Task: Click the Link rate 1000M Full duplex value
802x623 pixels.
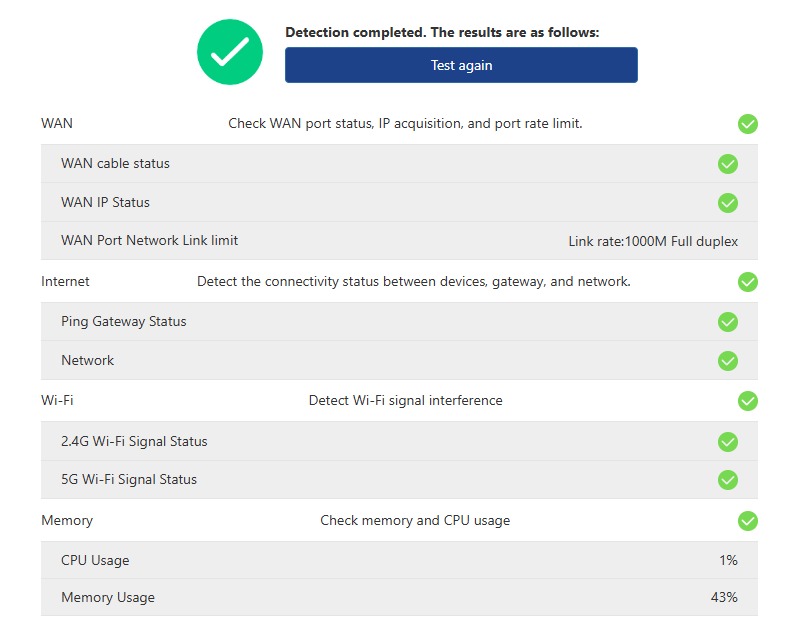Action: coord(653,242)
